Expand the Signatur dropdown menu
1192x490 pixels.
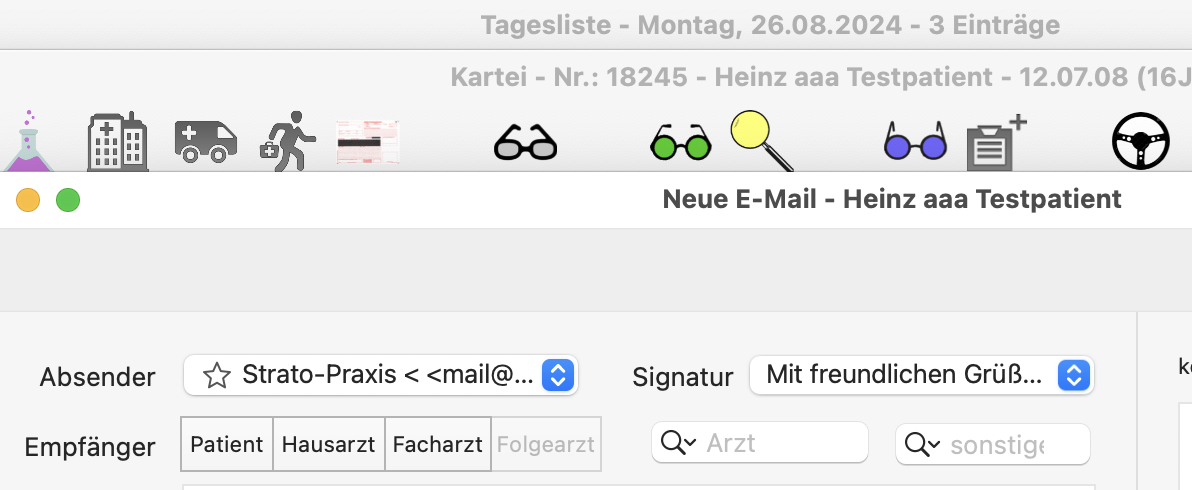tap(921, 375)
